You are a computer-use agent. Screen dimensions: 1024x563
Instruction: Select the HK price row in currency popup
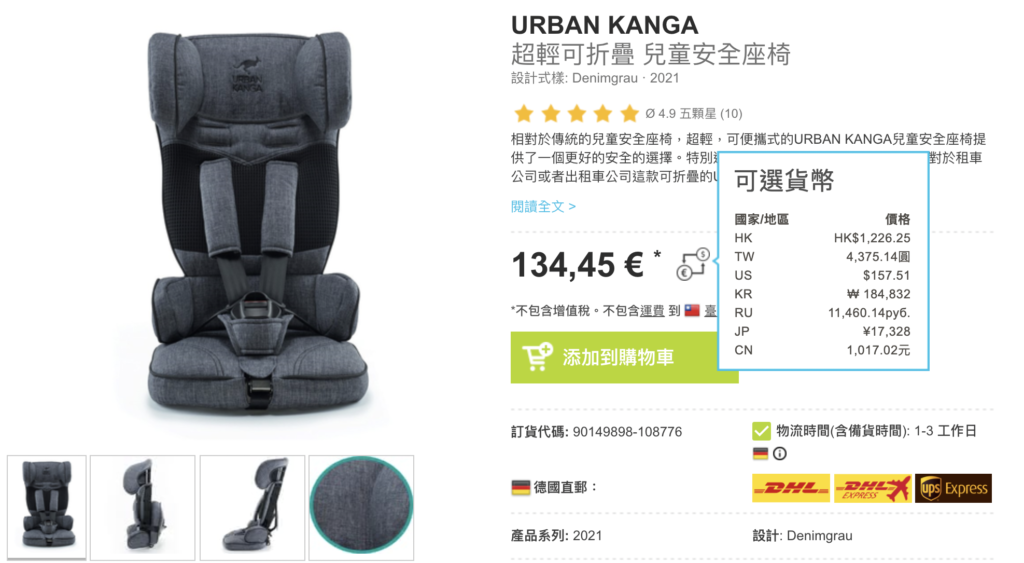click(x=822, y=238)
